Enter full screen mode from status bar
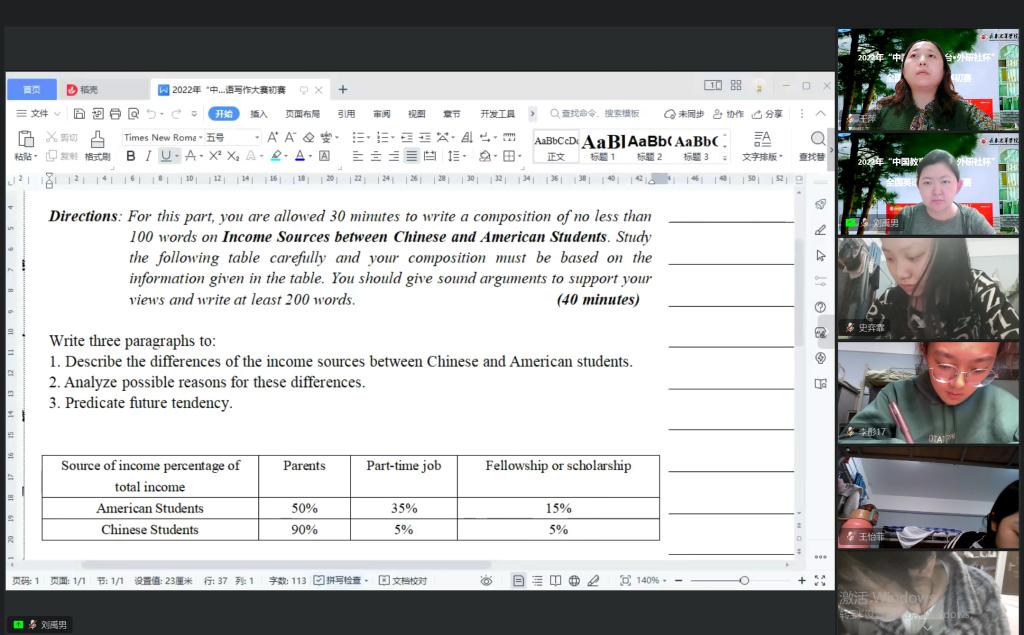Image resolution: width=1024 pixels, height=635 pixels. 820,581
